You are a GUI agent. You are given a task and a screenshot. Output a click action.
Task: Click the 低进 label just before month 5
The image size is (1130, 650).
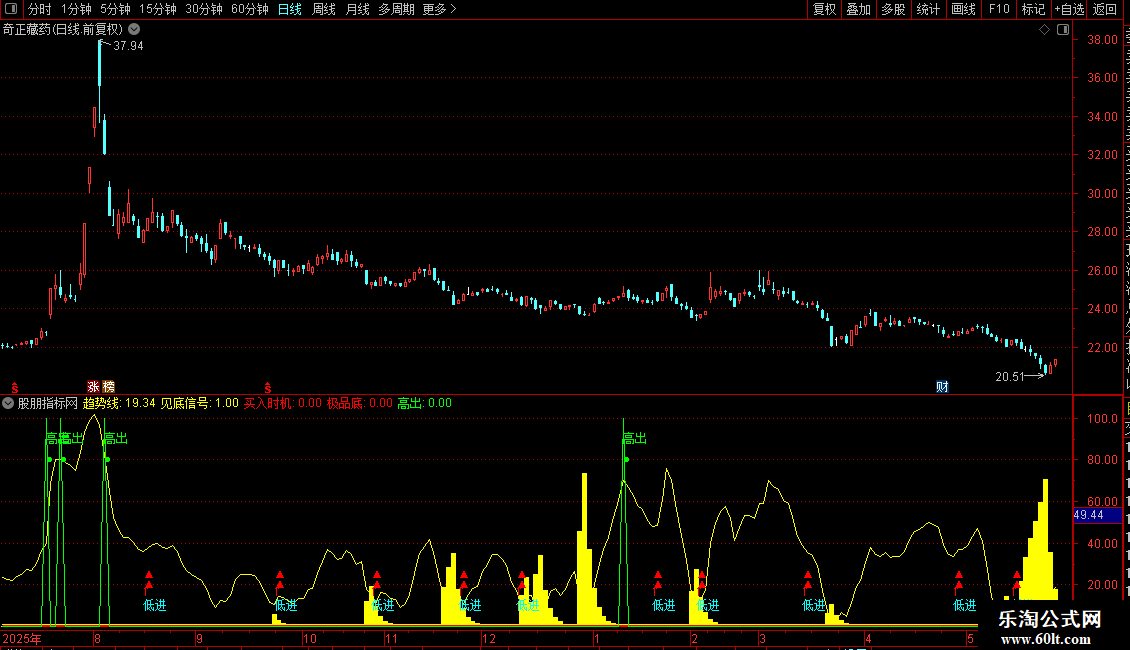(x=964, y=605)
